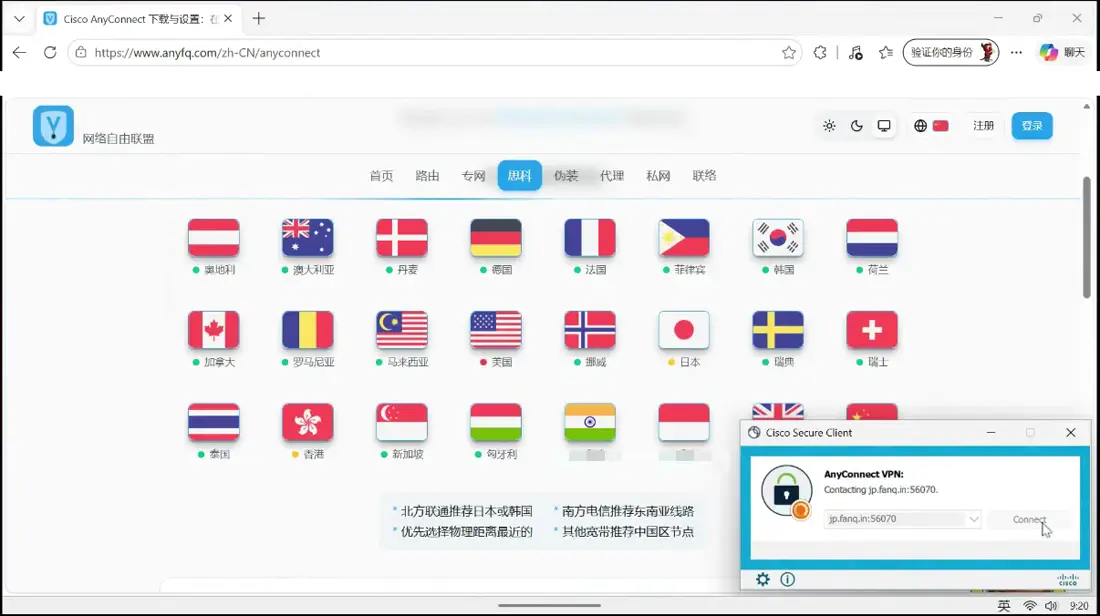Pick the Indonesia red-white flag
The height and width of the screenshot is (616, 1100).
tap(683, 422)
